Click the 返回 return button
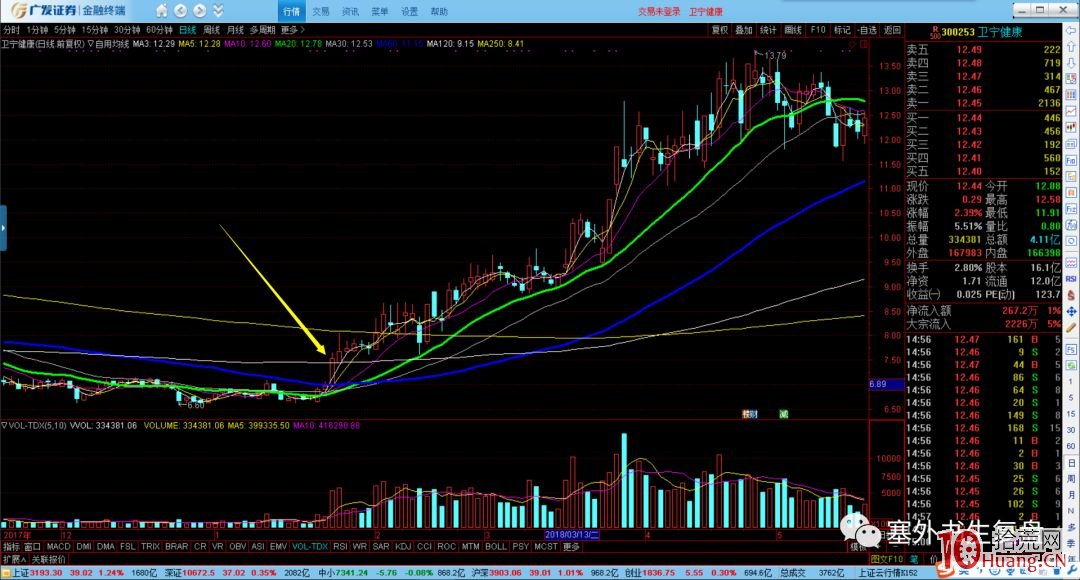Image resolution: width=1080 pixels, height=580 pixels. pyautogui.click(x=892, y=30)
